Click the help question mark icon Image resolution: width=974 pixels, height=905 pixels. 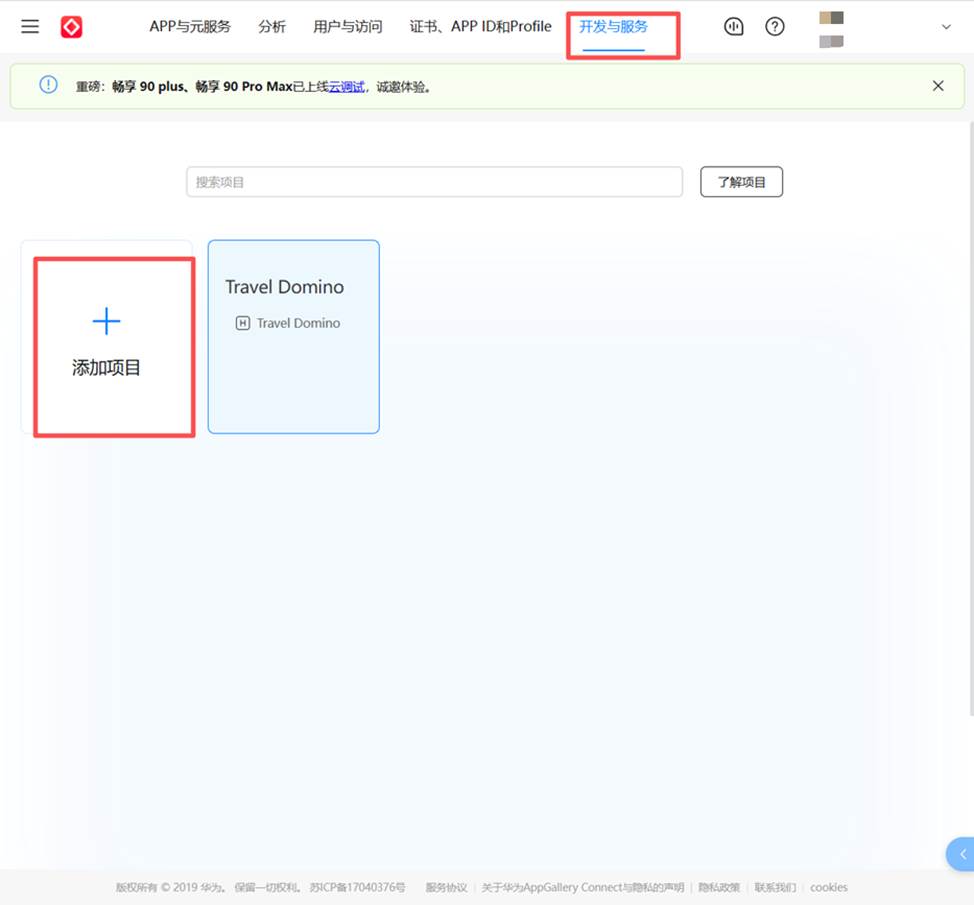tap(775, 27)
